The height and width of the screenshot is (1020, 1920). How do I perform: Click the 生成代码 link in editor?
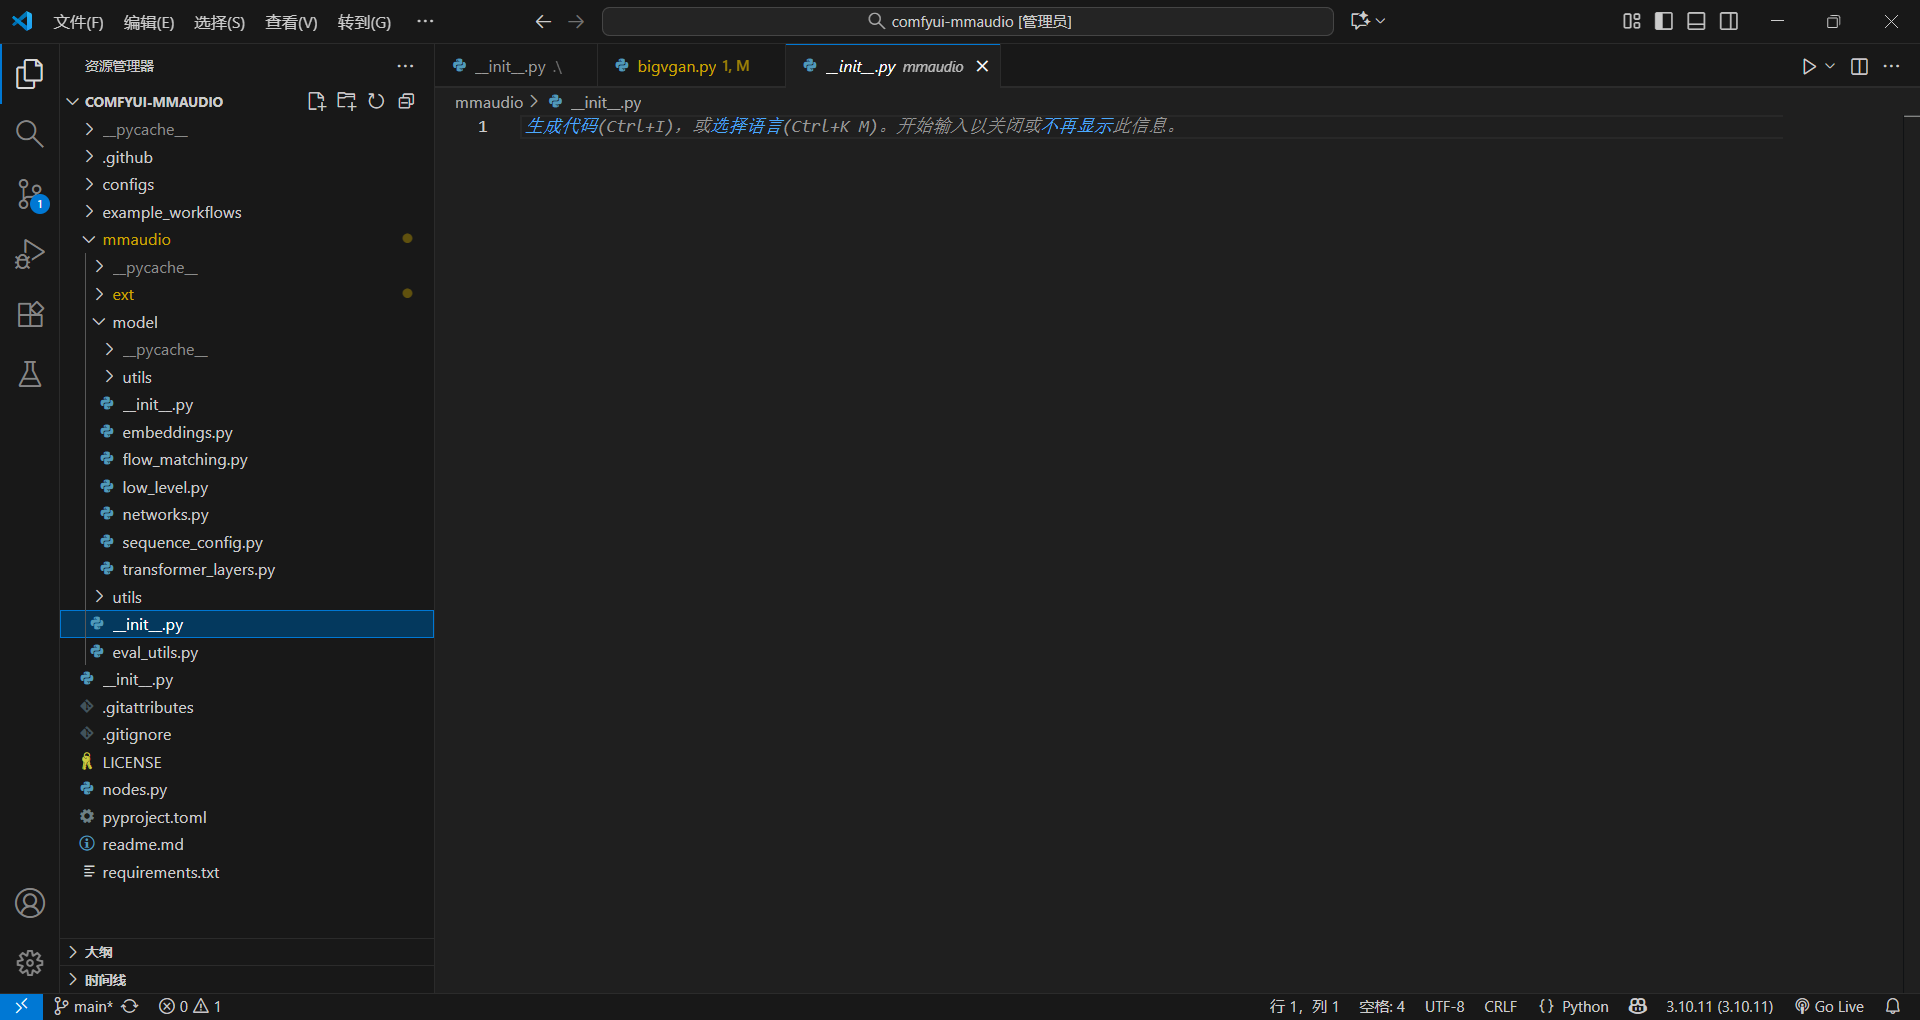coord(562,126)
